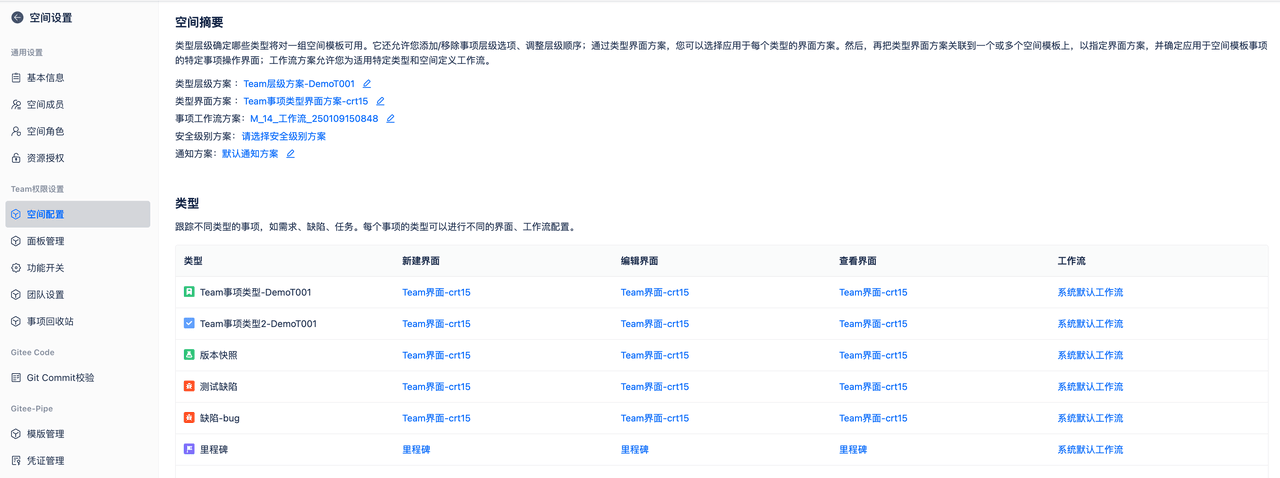Open the Team层级方案-DemoT001 link
This screenshot has width=1280, height=478.
click(299, 84)
